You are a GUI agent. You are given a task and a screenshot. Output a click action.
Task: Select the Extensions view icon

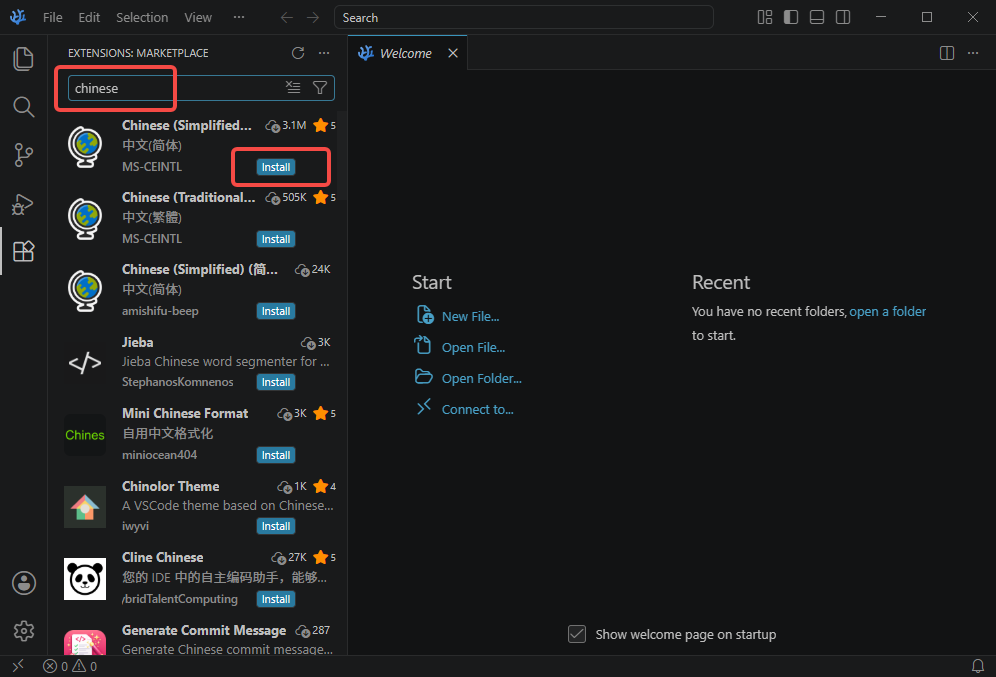pos(24,251)
